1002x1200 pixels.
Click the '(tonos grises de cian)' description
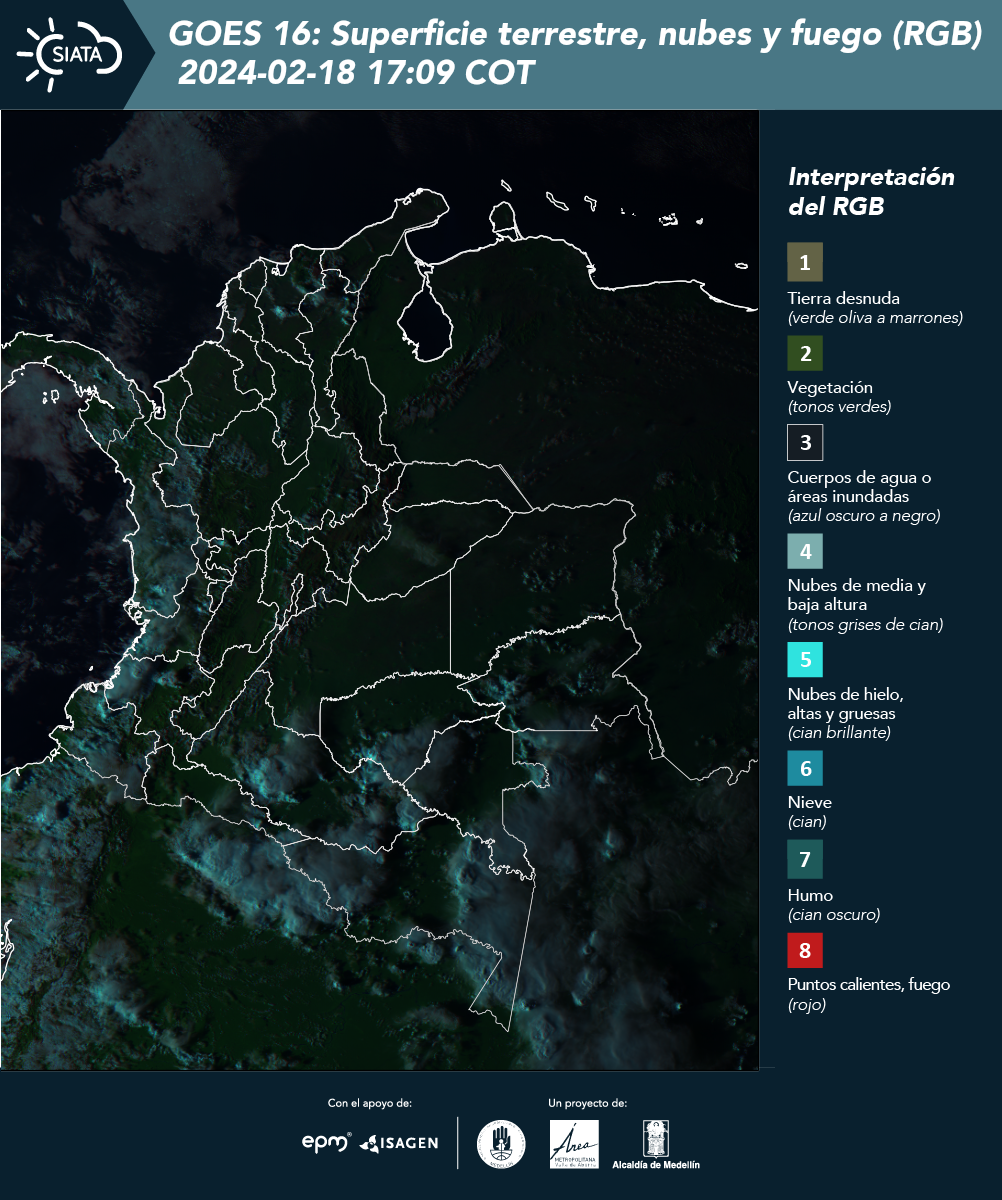pos(866,625)
